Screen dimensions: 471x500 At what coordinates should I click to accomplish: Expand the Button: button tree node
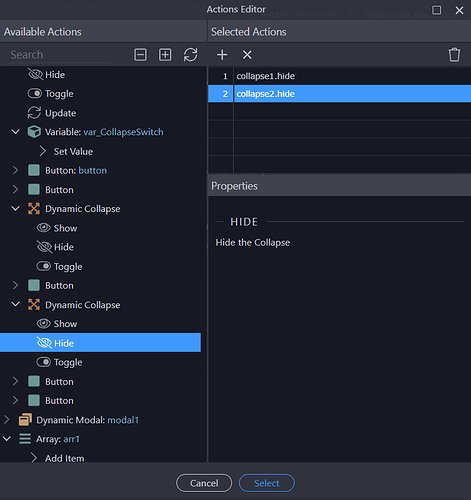15,170
